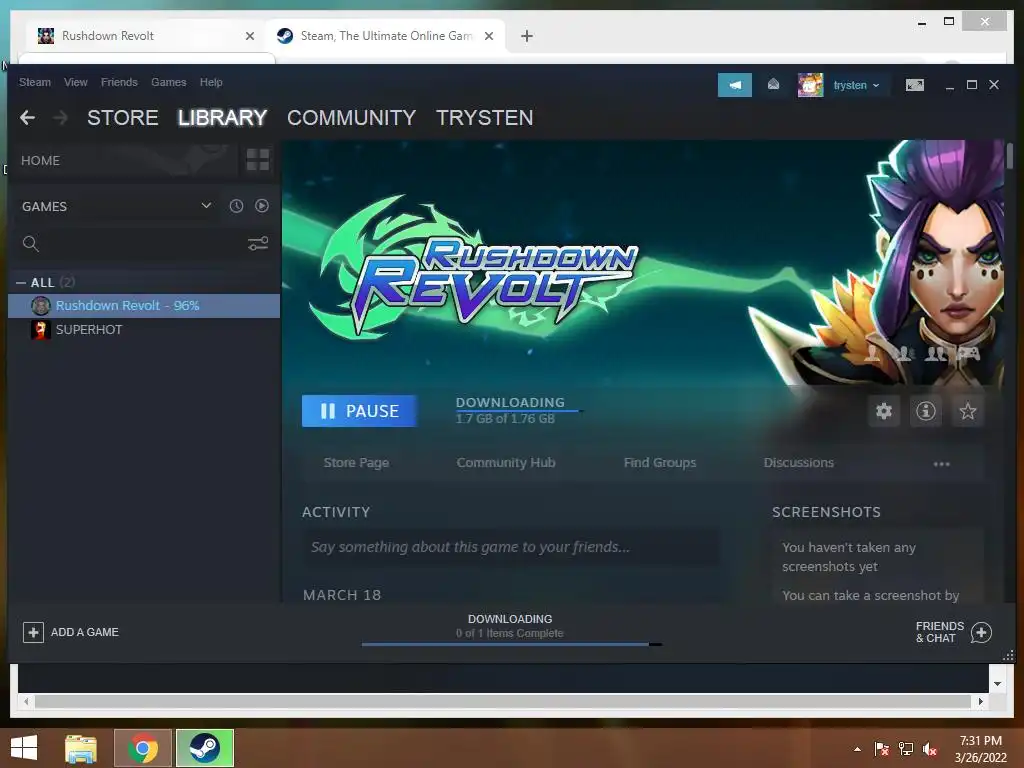Screen dimensions: 1024x768
Task: Click the trysten profile avatar
Action: click(810, 85)
